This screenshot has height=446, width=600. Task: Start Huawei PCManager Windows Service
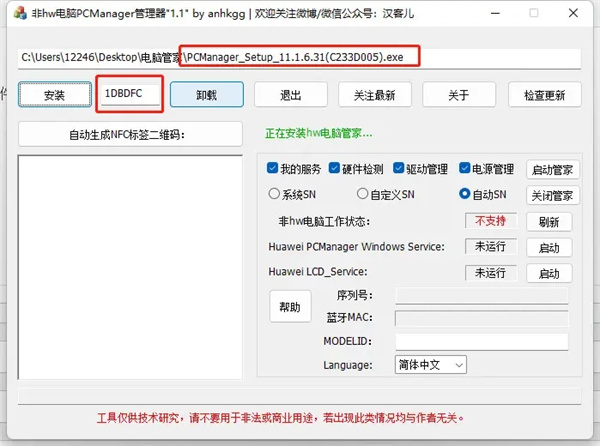tap(549, 247)
